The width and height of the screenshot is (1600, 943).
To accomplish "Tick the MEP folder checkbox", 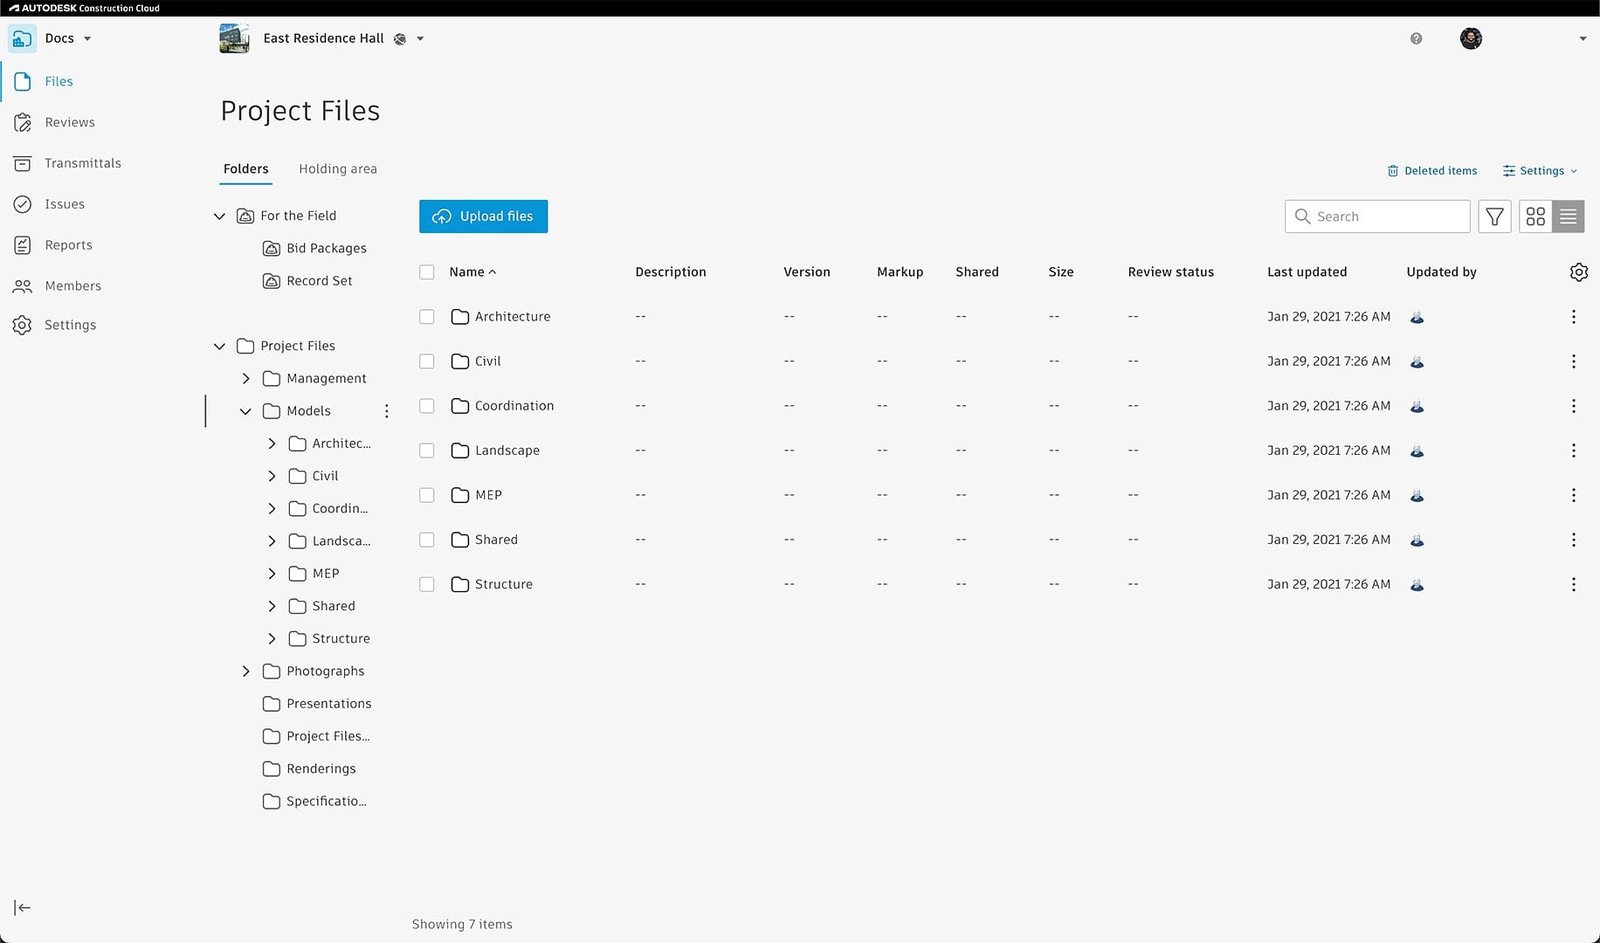I will click(x=427, y=495).
